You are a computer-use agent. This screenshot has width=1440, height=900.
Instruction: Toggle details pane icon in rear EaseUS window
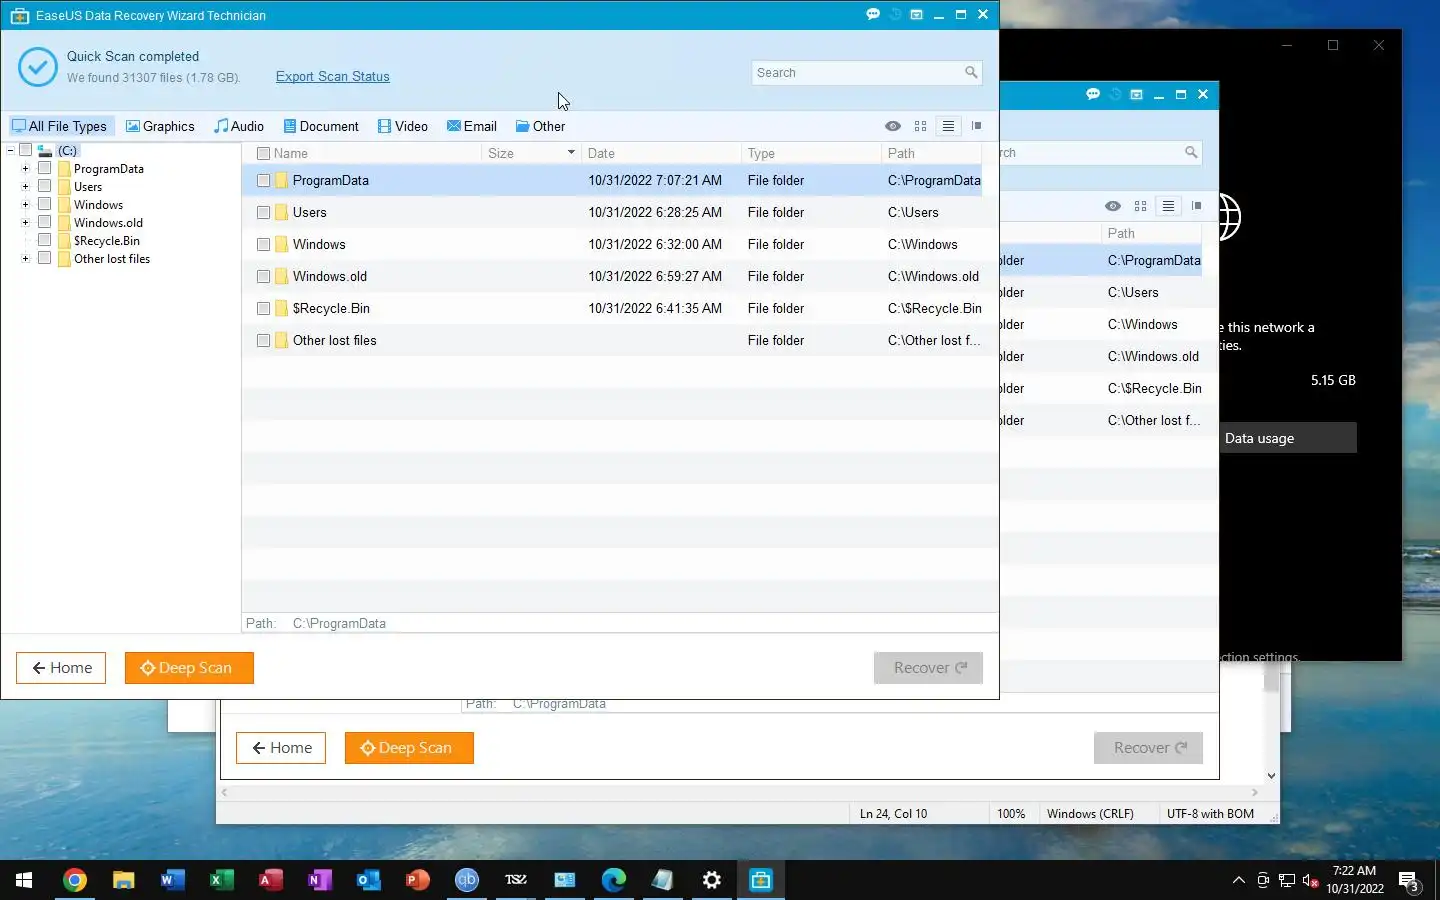1197,206
